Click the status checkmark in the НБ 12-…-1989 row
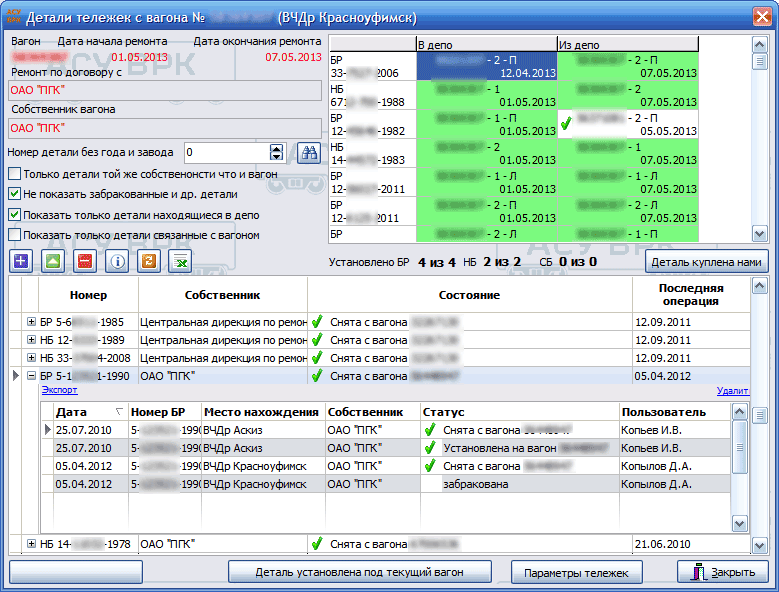779x592 pixels. (x=317, y=340)
